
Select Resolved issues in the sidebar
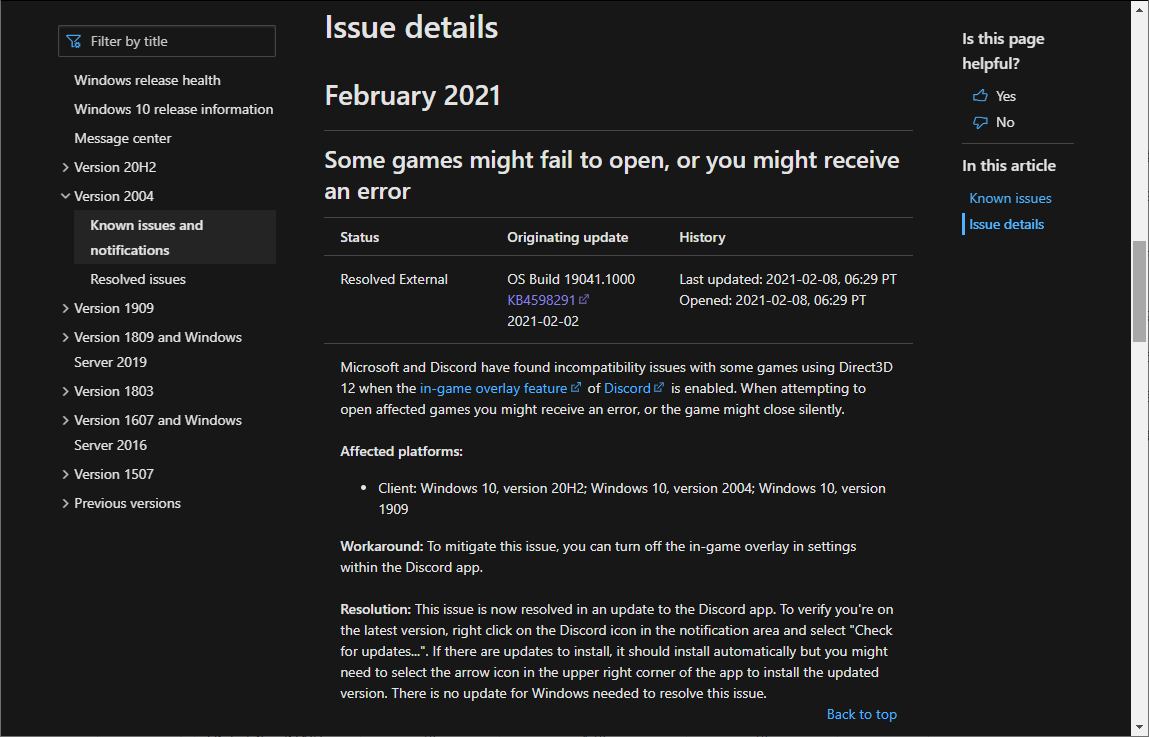click(x=137, y=278)
